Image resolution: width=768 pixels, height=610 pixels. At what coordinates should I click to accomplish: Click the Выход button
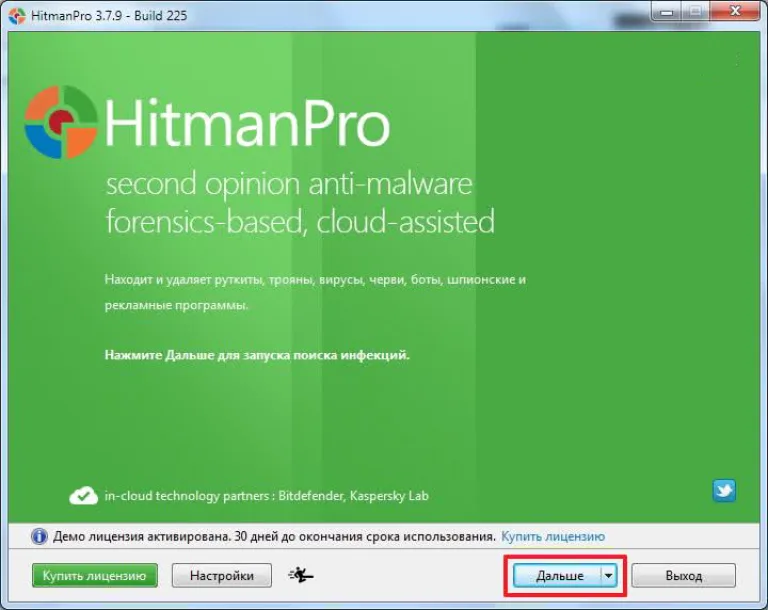(x=683, y=576)
